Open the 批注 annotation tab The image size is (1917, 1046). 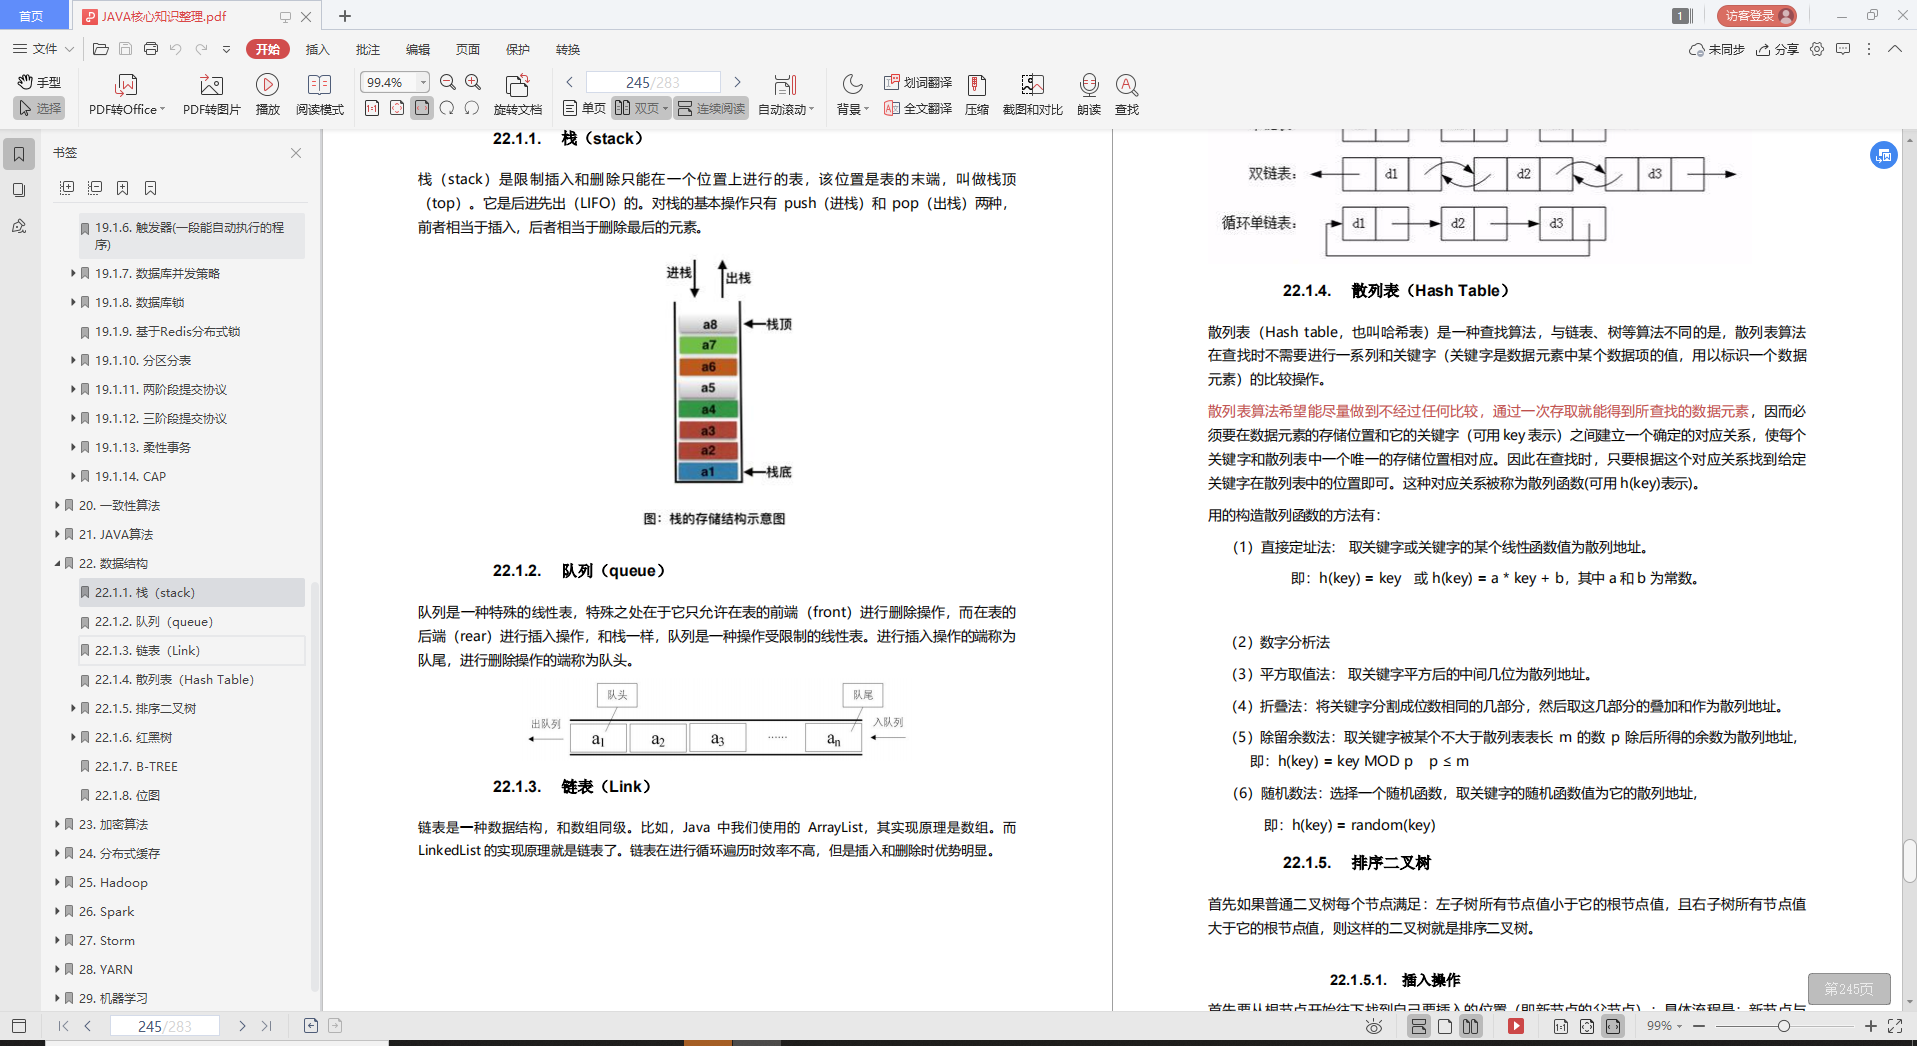(x=367, y=48)
